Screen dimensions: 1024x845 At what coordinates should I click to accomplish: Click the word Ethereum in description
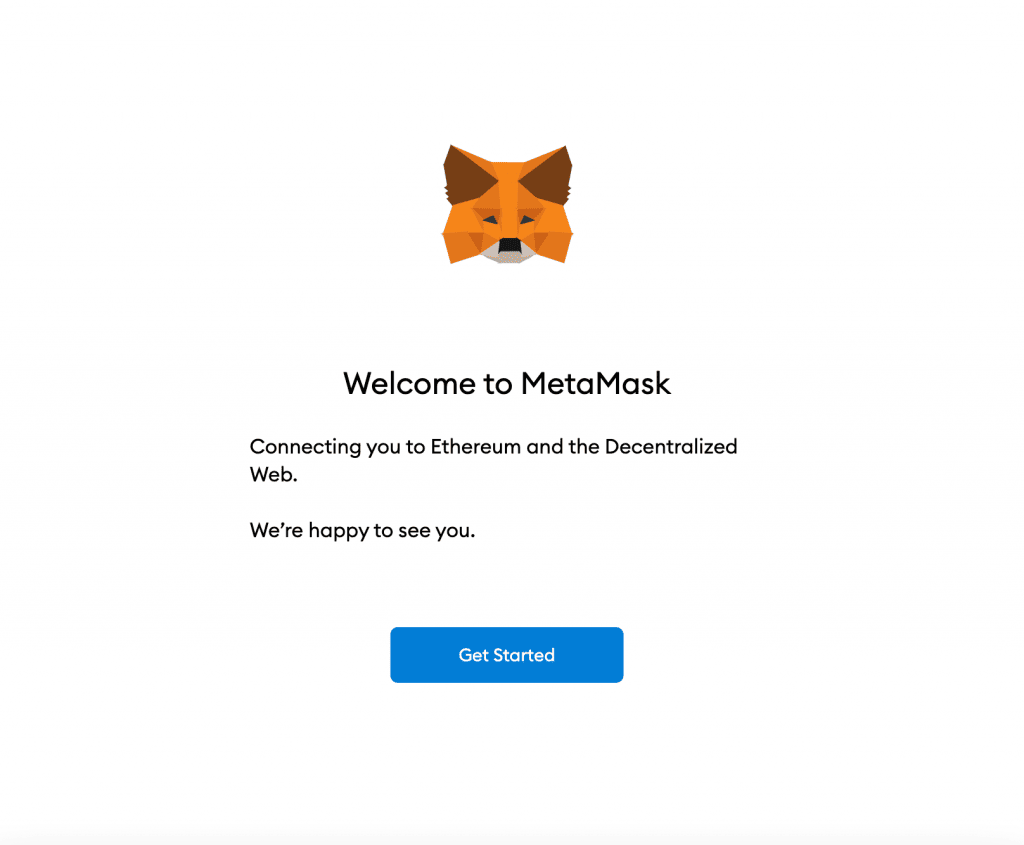[475, 447]
